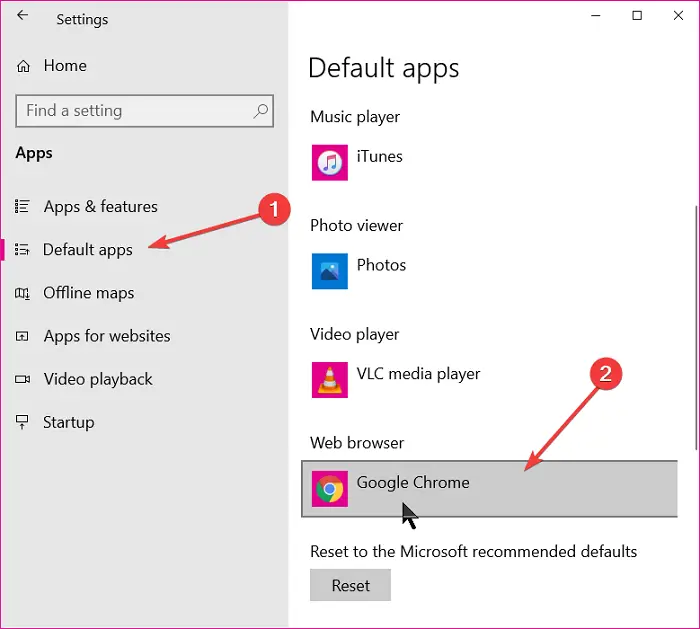Select Default apps in sidebar
The image size is (700, 629).
tap(88, 250)
